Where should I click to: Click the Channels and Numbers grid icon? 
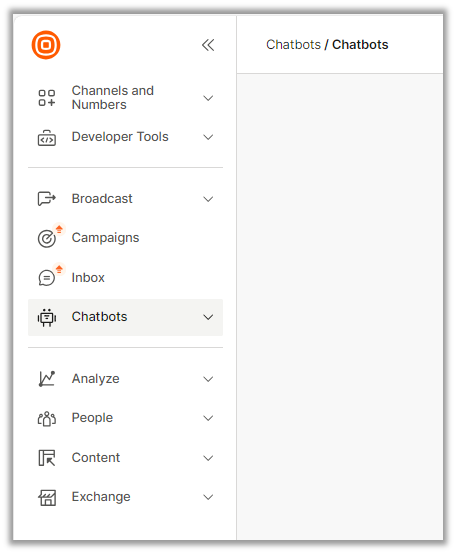[47, 98]
